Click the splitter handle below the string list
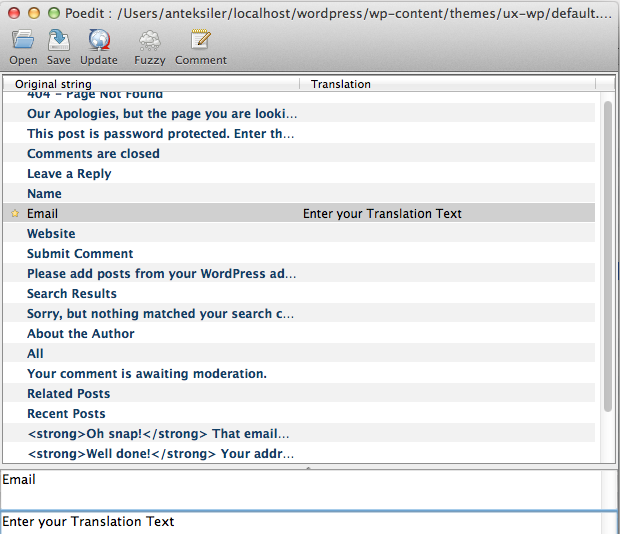Image resolution: width=620 pixels, height=534 pixels. (x=308, y=467)
